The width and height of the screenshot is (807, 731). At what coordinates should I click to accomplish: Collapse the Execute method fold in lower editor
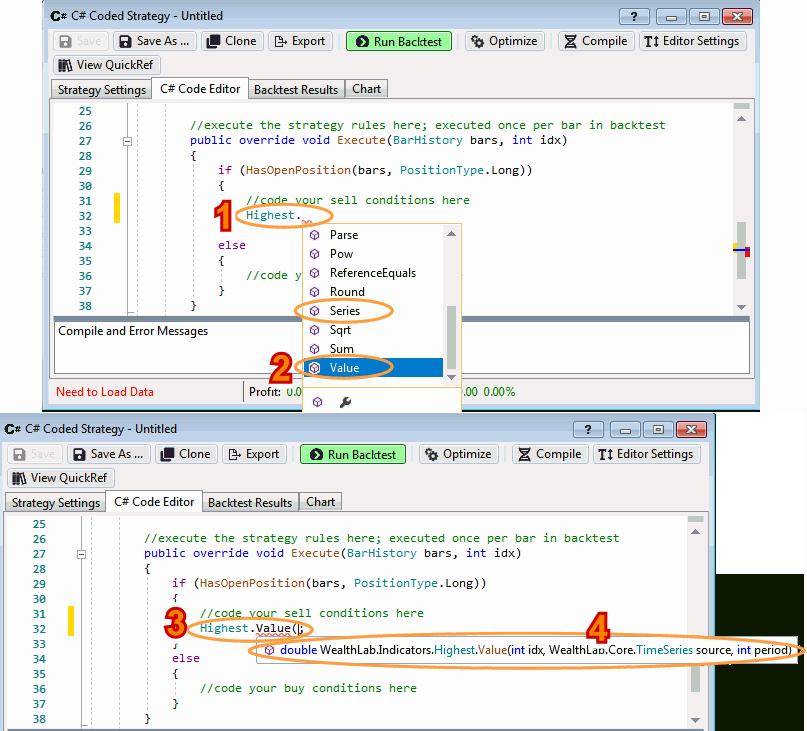(81, 554)
